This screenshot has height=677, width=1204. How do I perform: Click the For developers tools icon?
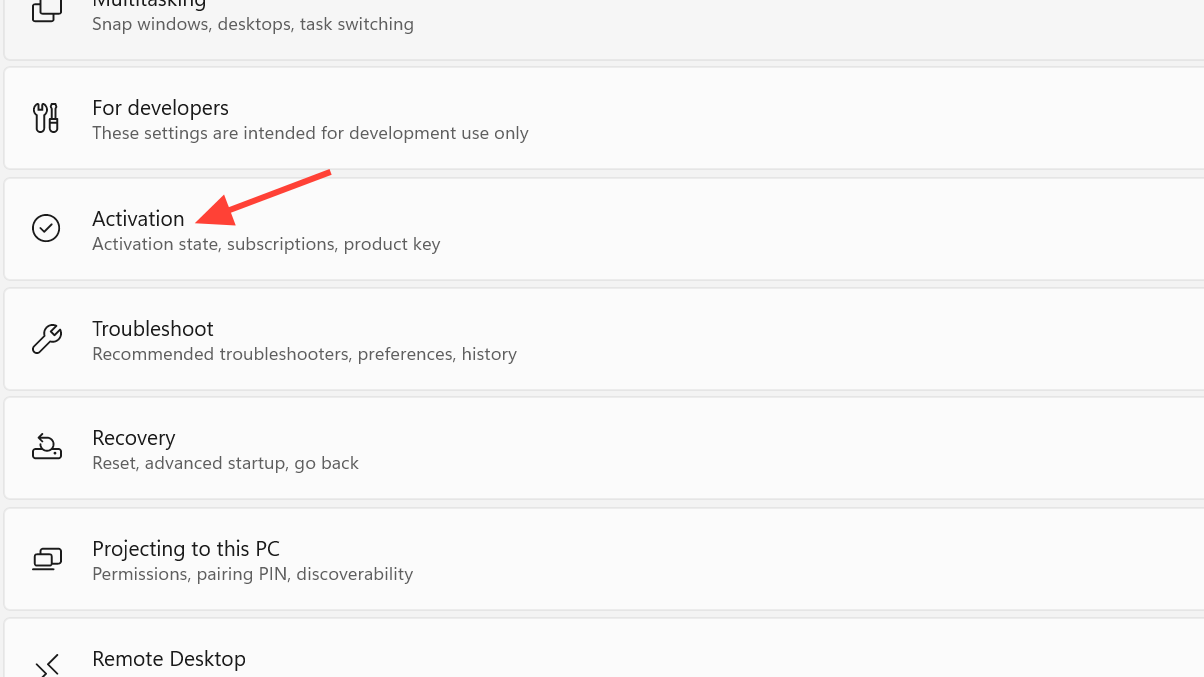(x=46, y=118)
